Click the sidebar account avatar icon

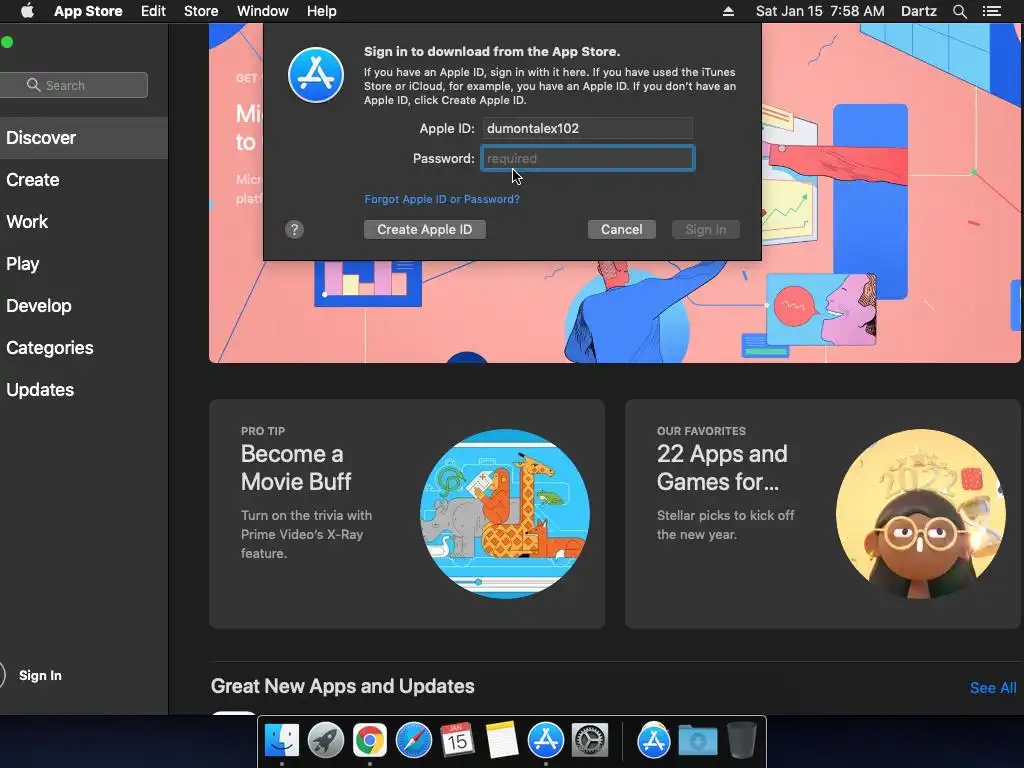tap(2, 675)
